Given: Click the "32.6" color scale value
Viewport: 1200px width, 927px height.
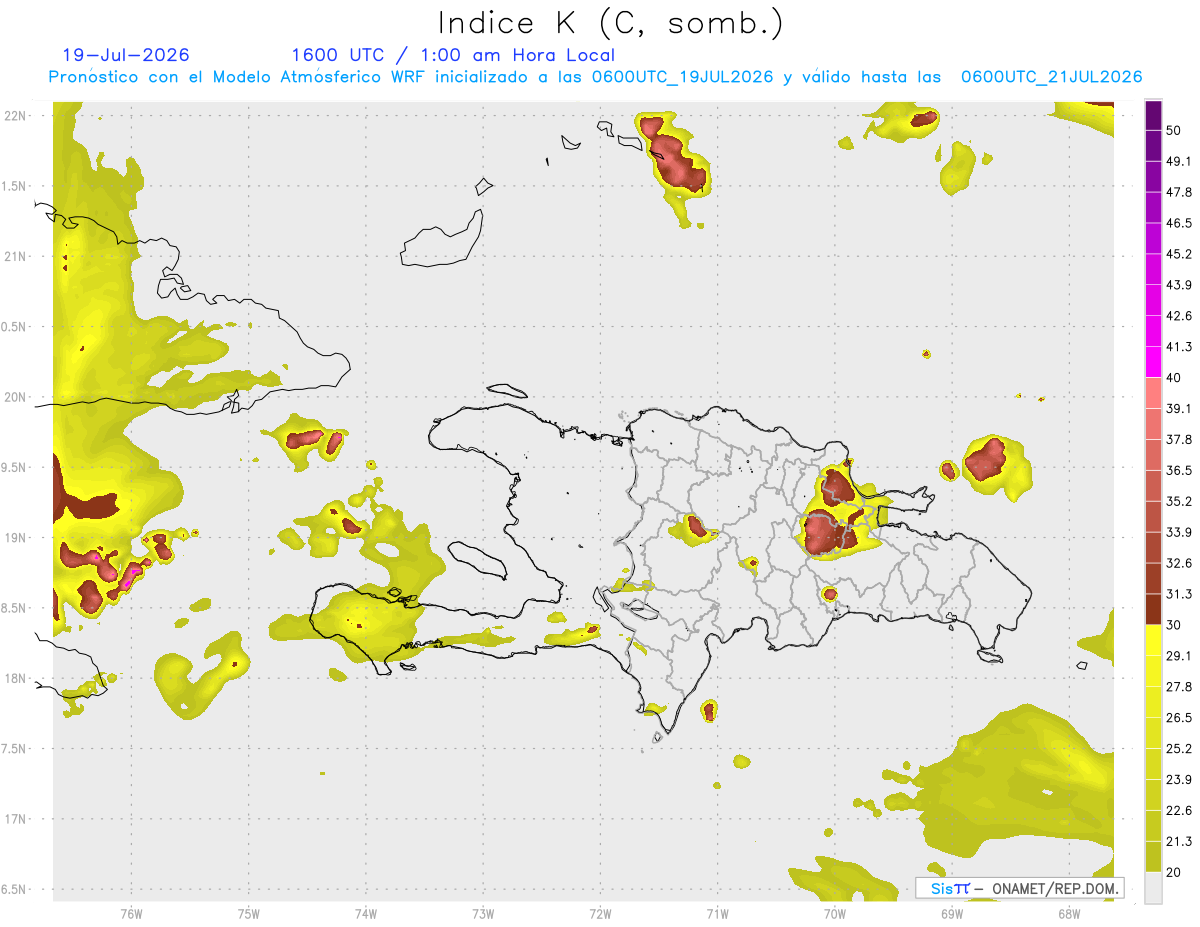Looking at the screenshot, I should tap(1180, 563).
